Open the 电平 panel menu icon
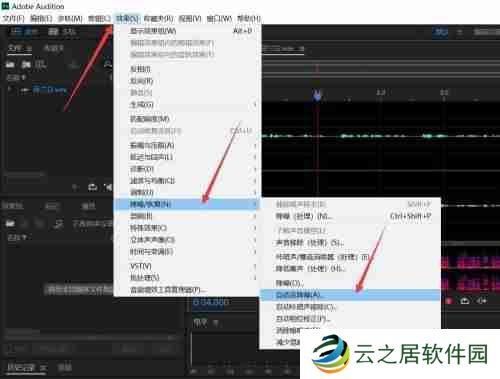Image resolution: width=500 pixels, height=379 pixels. tap(216, 323)
